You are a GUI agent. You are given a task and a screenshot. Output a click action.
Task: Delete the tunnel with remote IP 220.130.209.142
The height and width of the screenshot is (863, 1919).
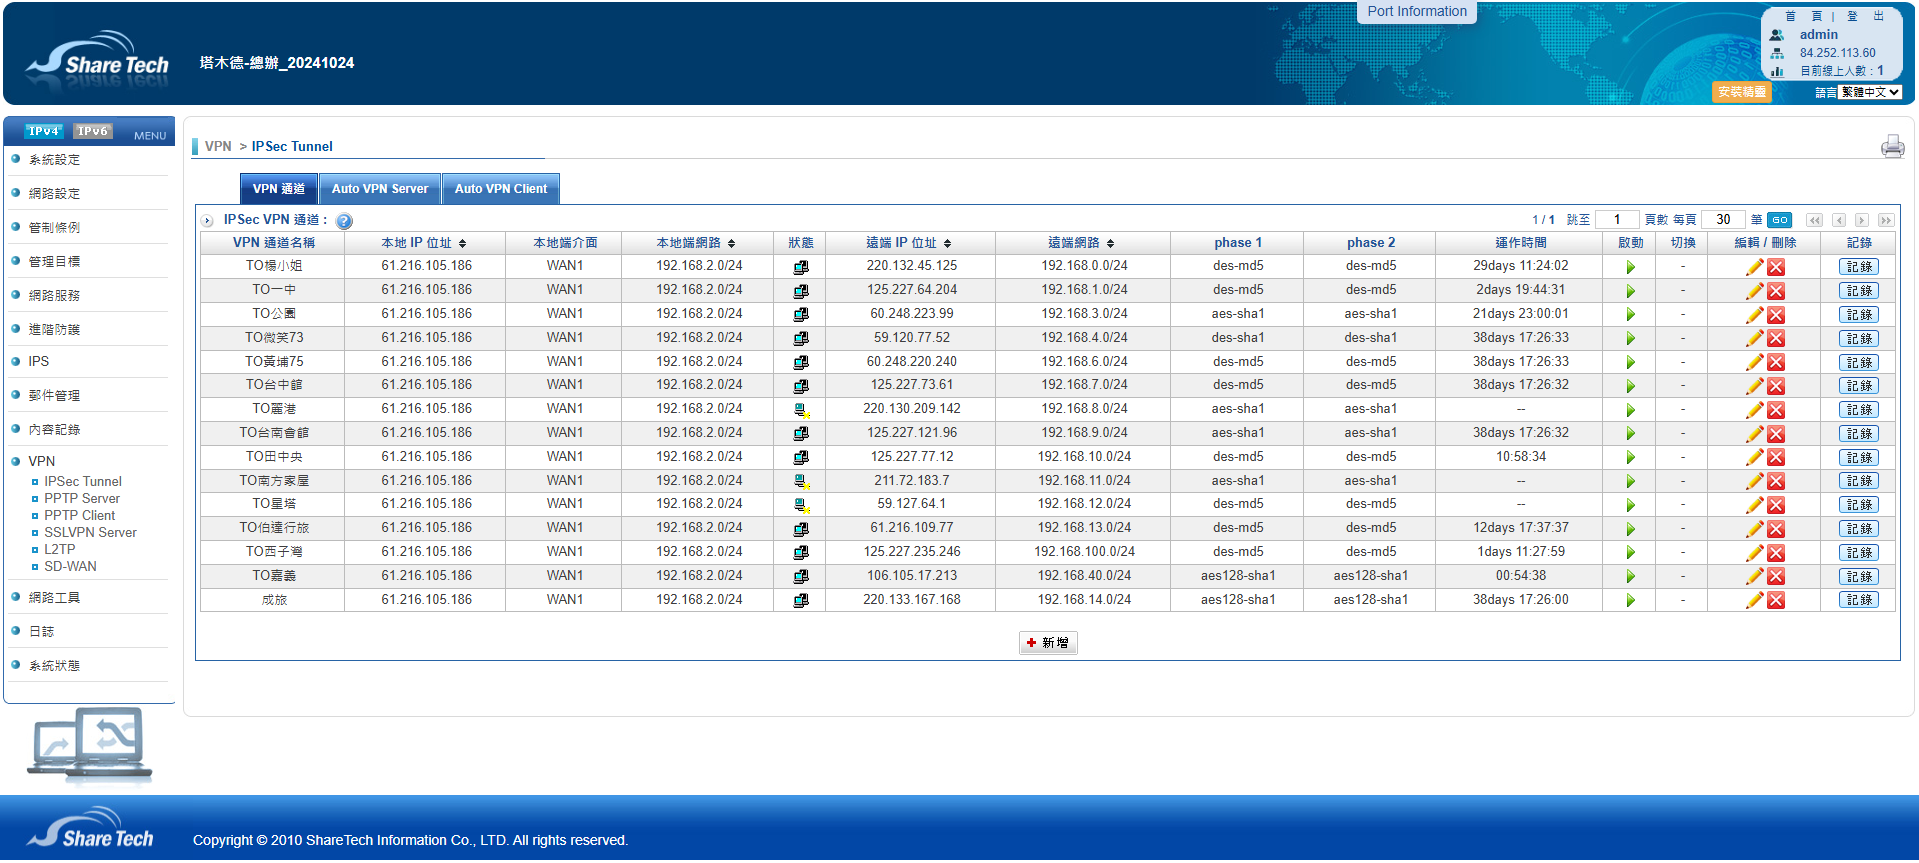coord(1776,410)
